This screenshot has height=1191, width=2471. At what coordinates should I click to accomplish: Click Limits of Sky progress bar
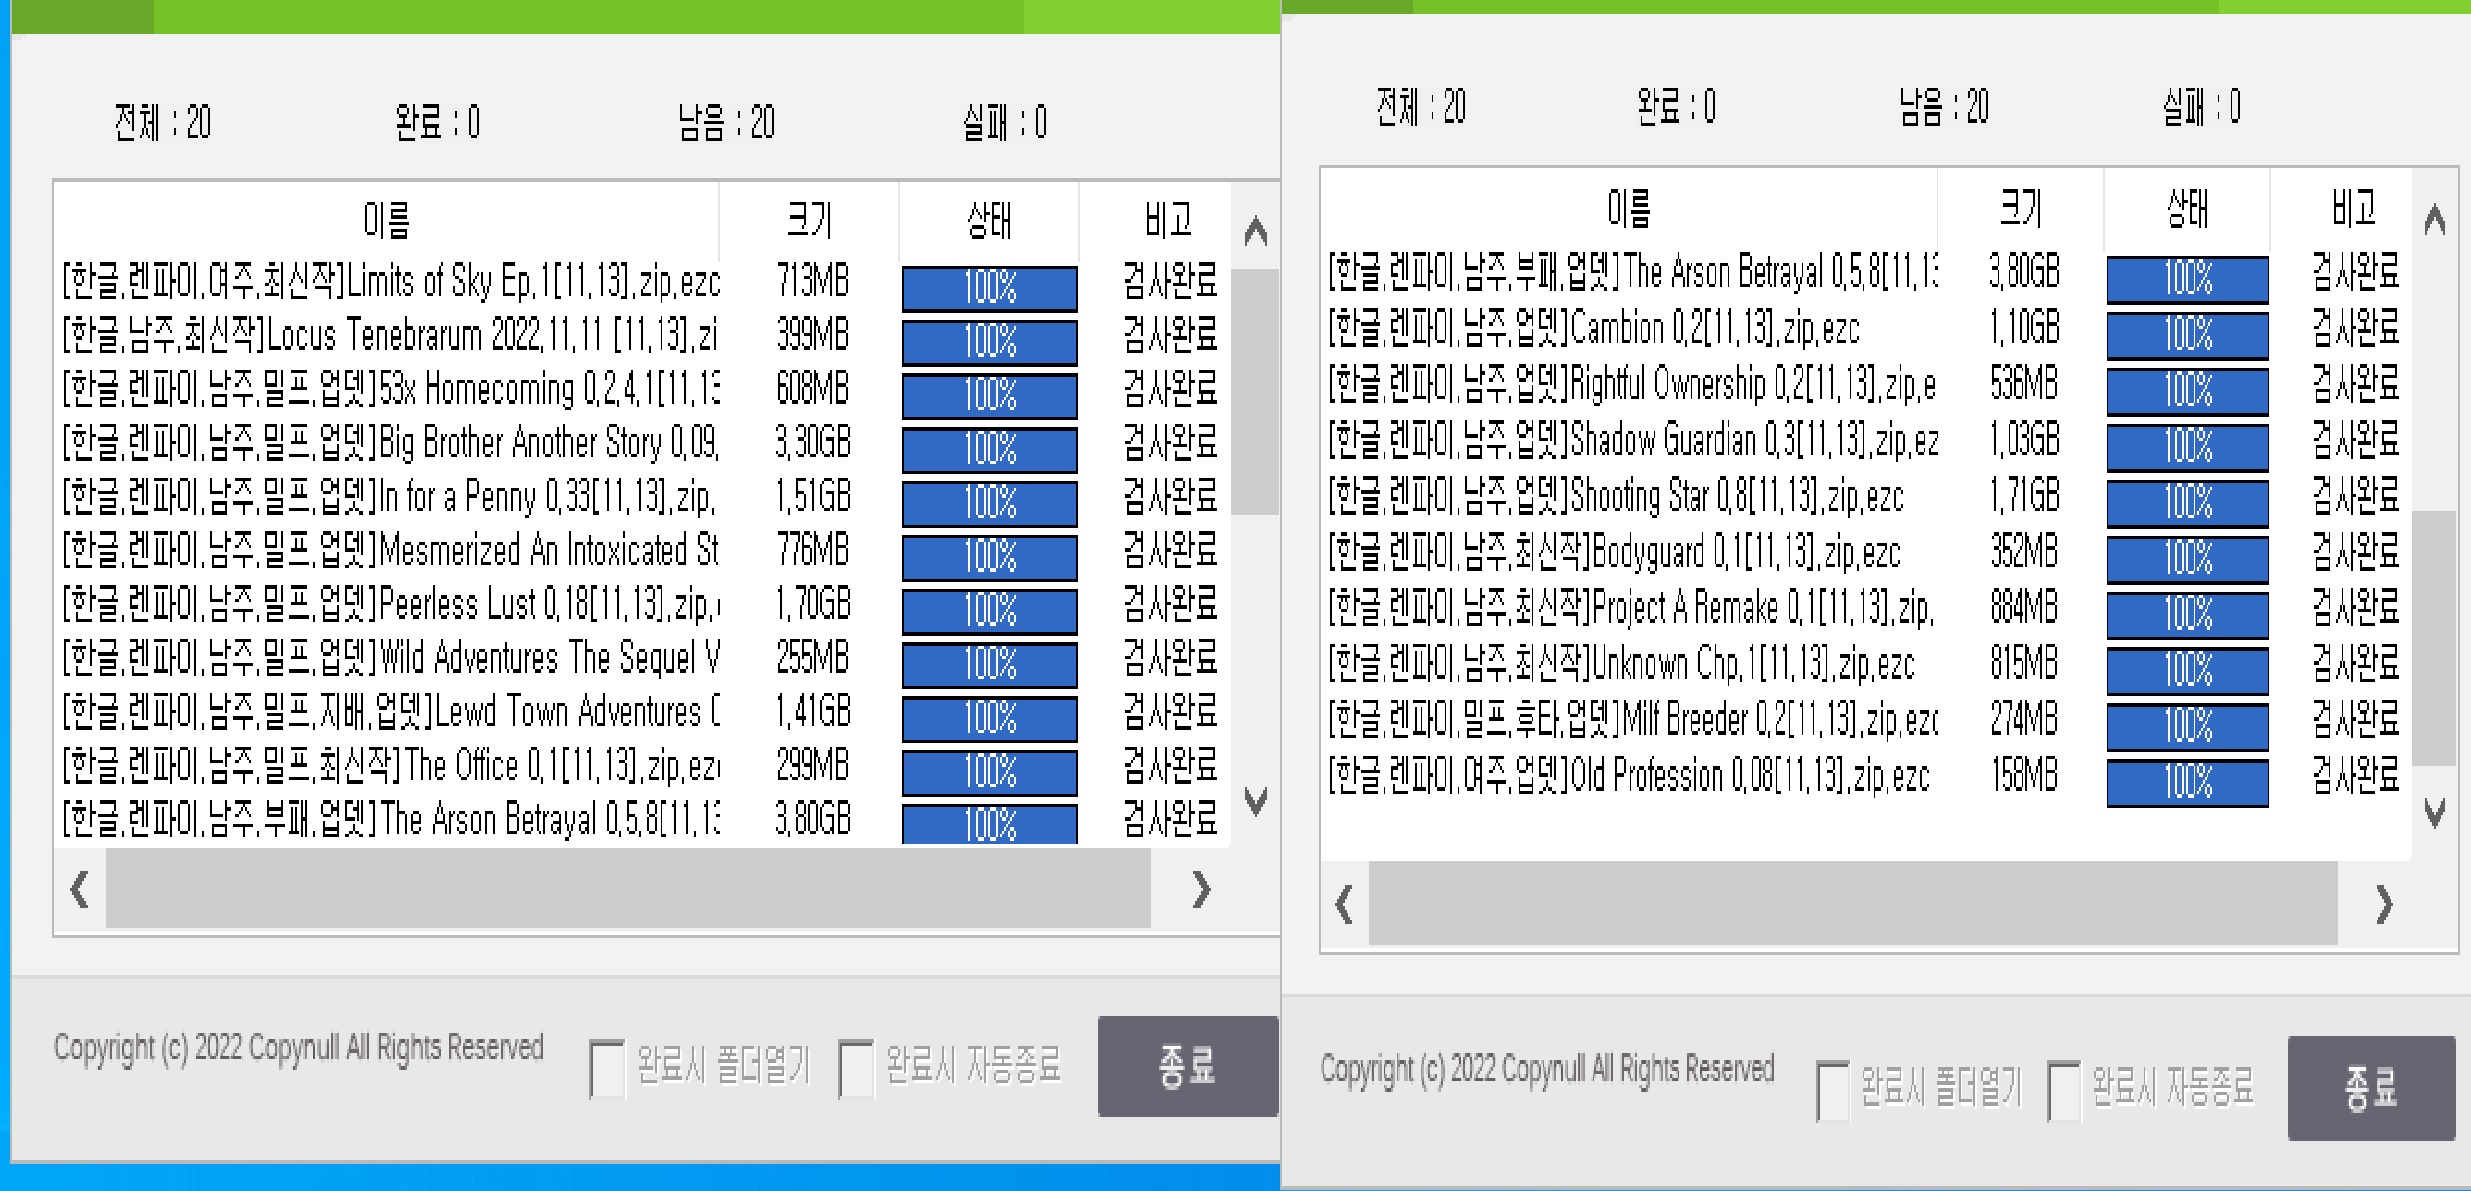click(x=989, y=288)
